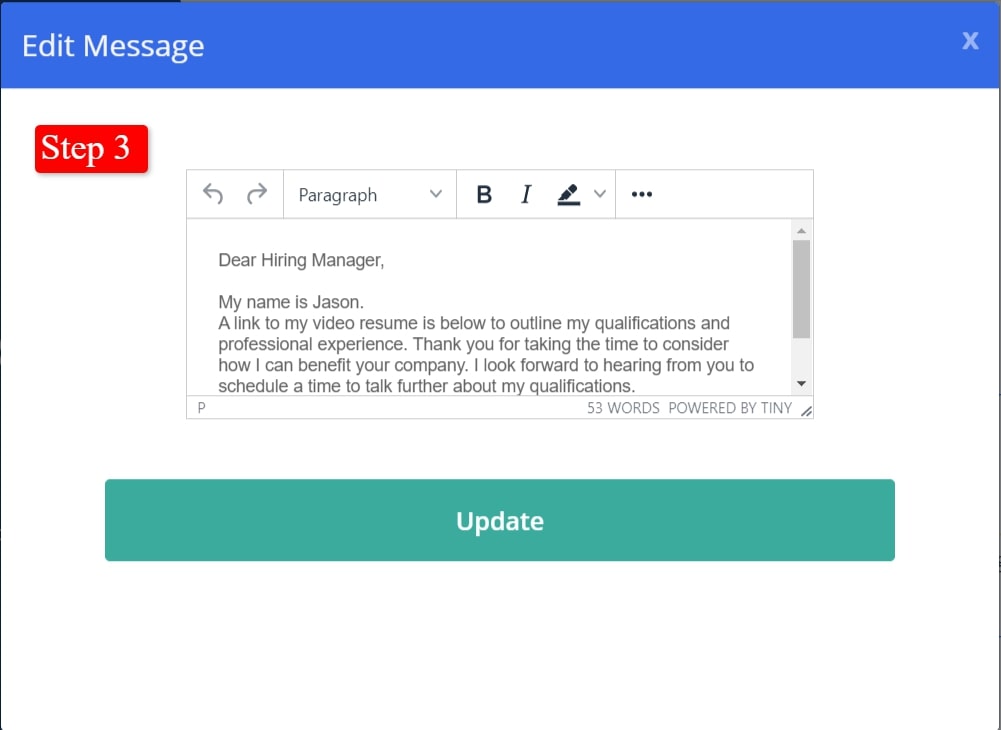The width and height of the screenshot is (1001, 730).
Task: Place cursor in "My name is Jason." line
Action: 291,302
